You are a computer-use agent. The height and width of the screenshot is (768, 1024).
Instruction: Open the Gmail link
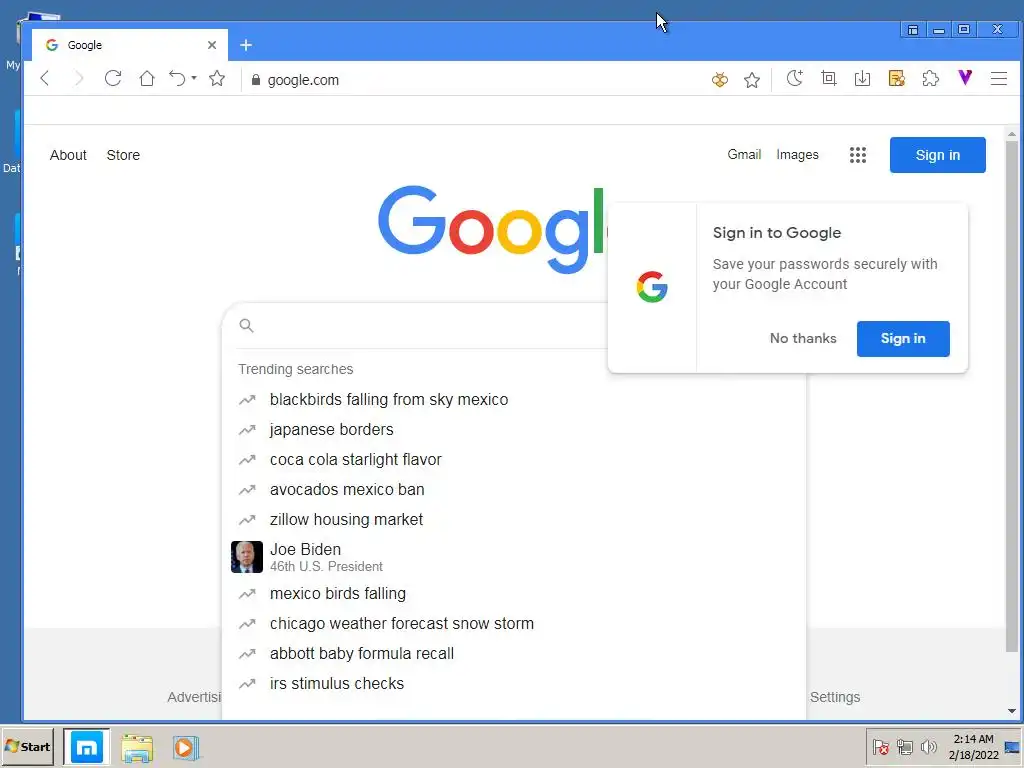coord(744,155)
